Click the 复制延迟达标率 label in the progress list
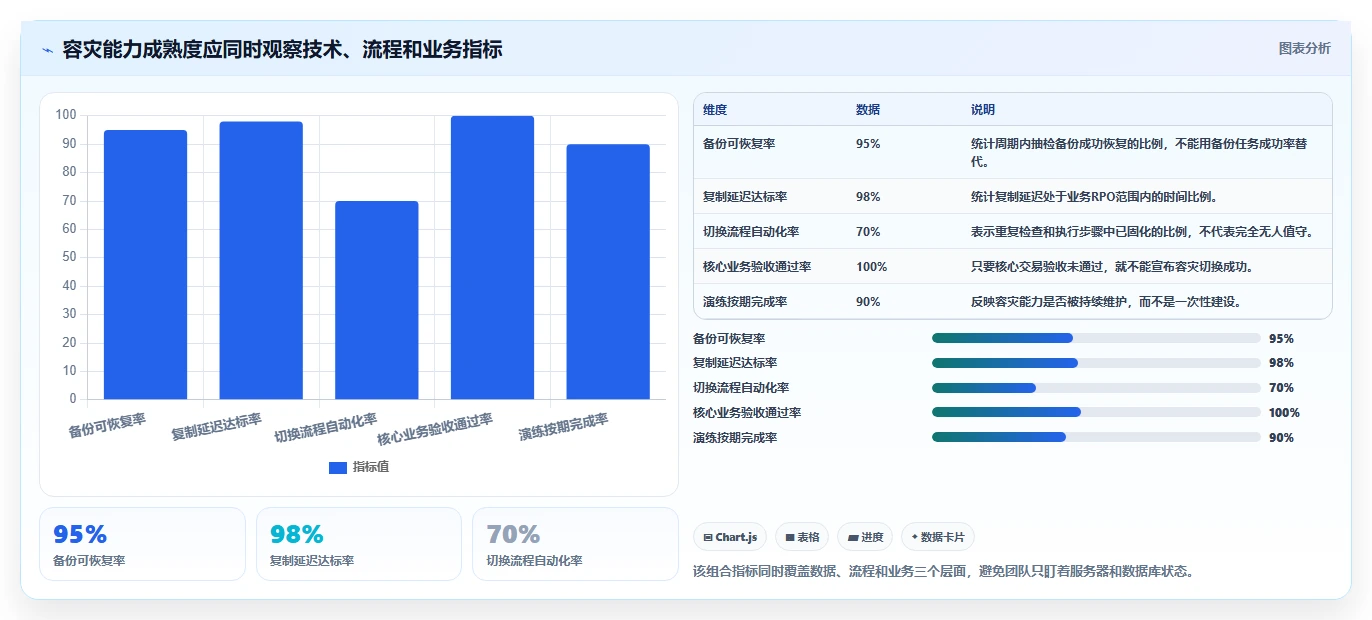1372x620 pixels. [735, 363]
